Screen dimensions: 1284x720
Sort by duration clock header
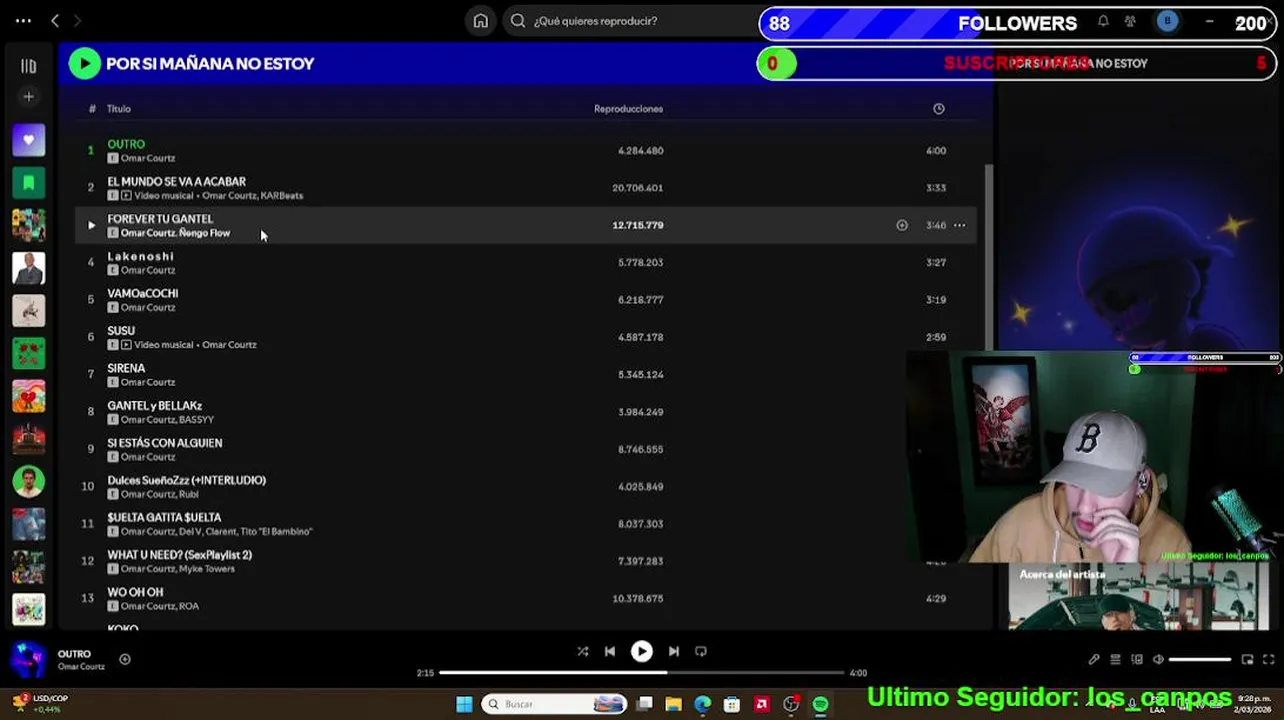coord(938,109)
